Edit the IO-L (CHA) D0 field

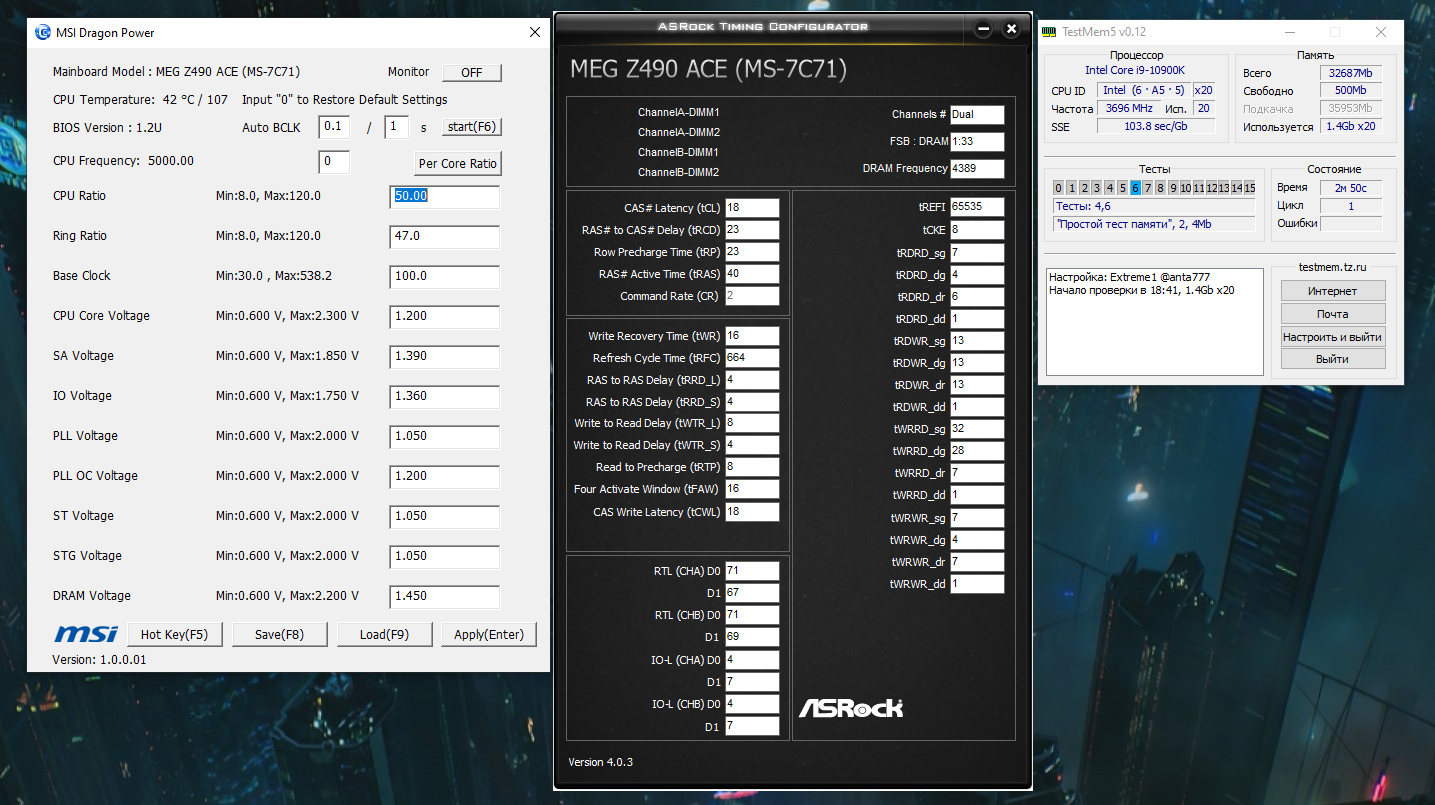tap(752, 660)
